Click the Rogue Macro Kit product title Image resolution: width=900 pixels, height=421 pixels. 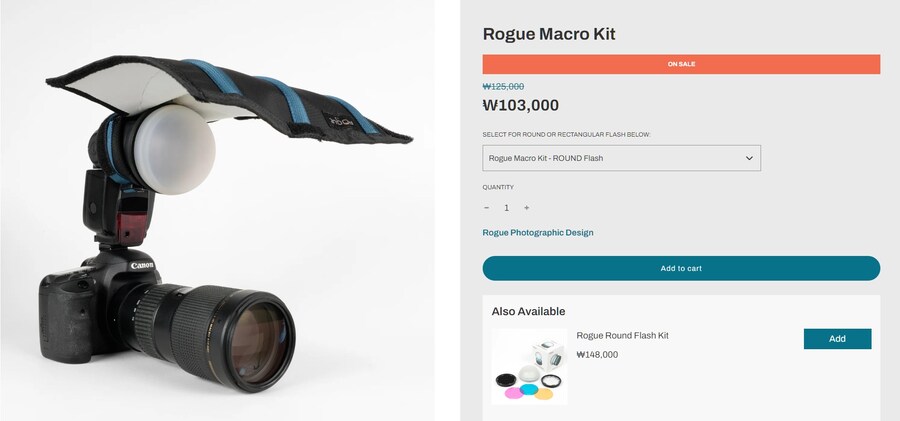[549, 34]
